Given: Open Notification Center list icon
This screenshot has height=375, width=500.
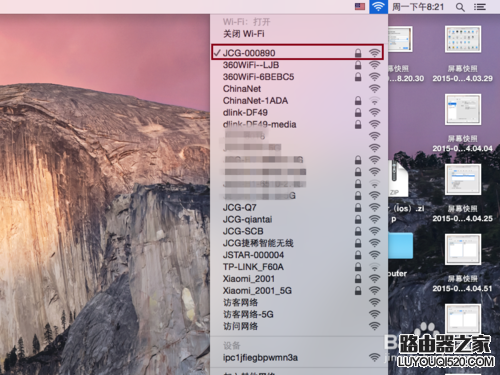Looking at the screenshot, I should pos(480,7).
